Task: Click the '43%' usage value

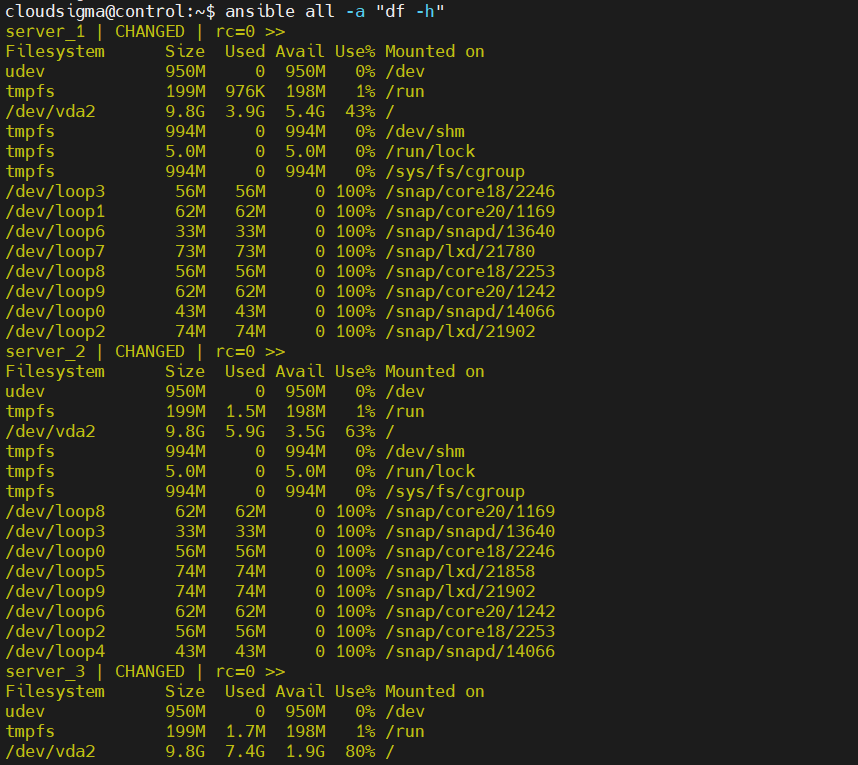Action: pyautogui.click(x=360, y=112)
